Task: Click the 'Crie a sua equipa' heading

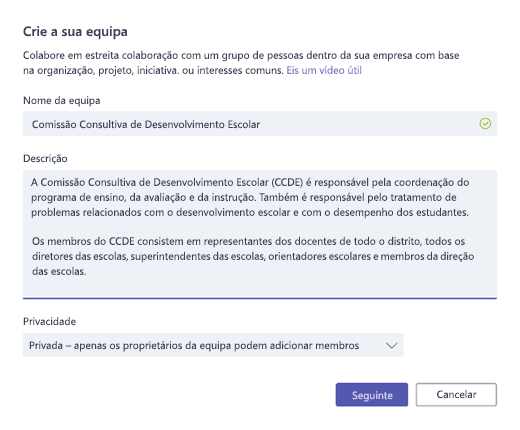Action: click(75, 32)
